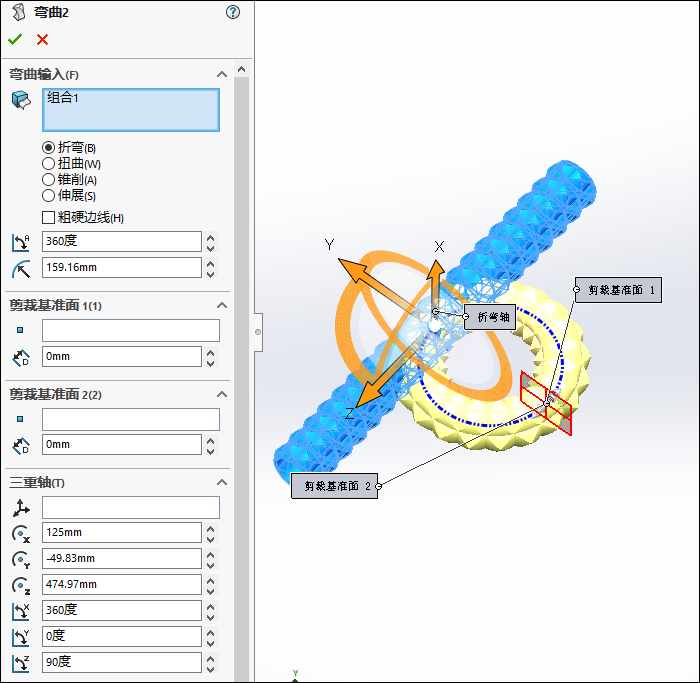Edit the Z rotation angle field 90度
This screenshot has height=683, width=700.
click(x=121, y=662)
